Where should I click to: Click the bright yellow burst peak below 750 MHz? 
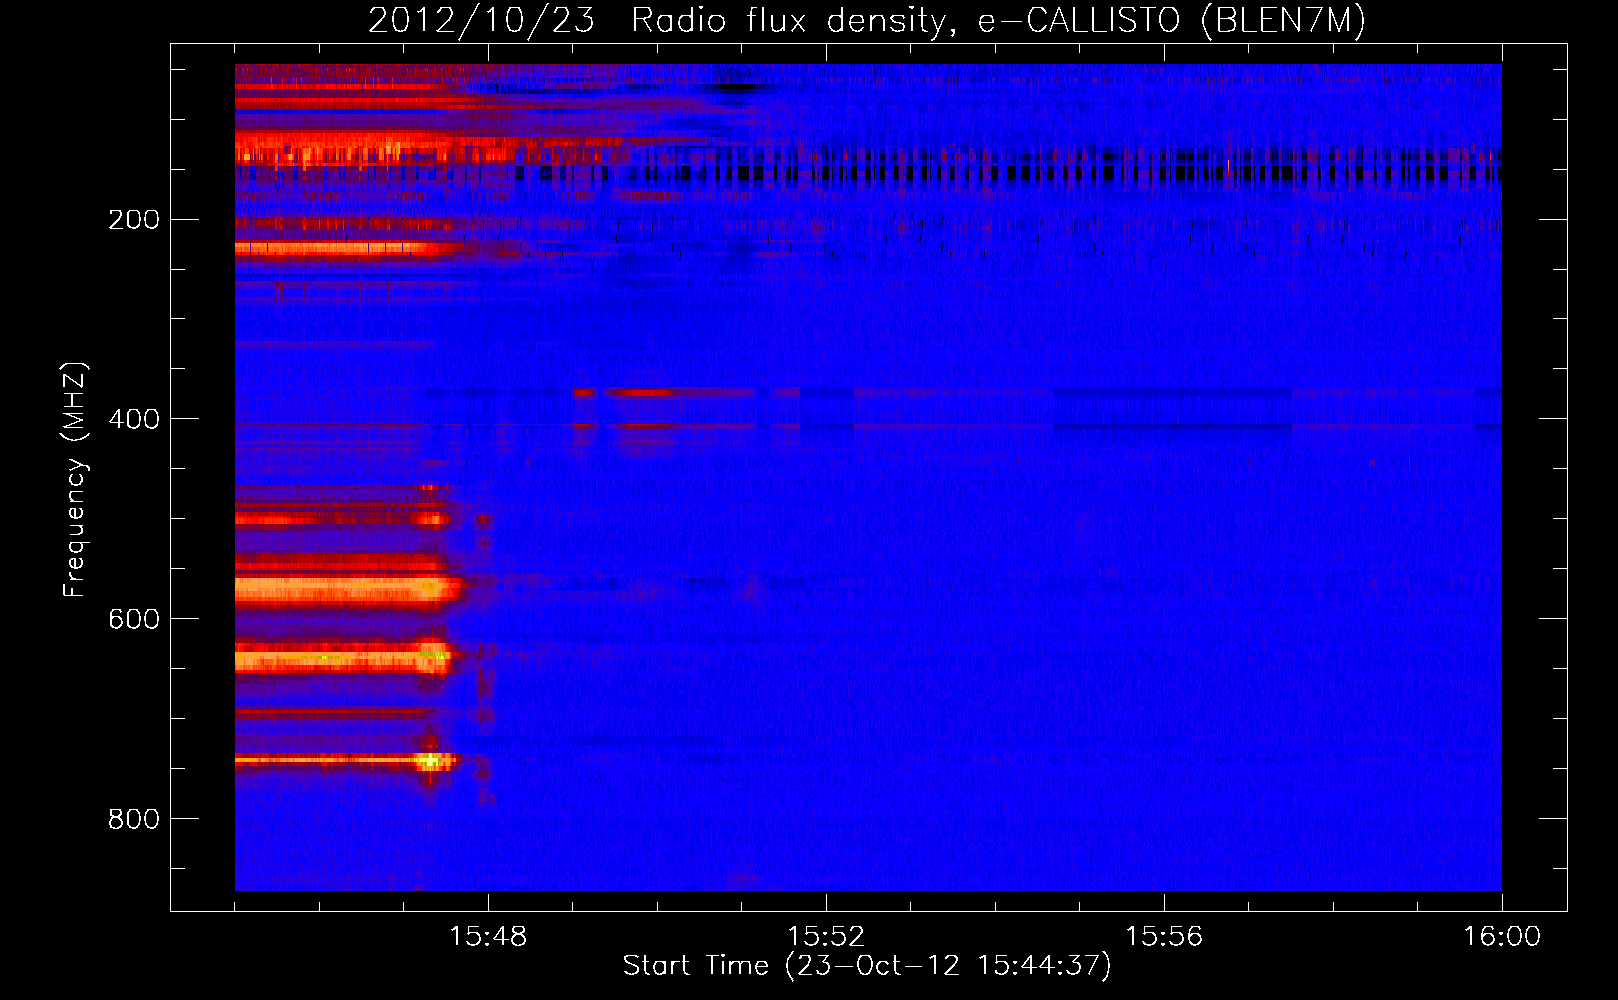(x=432, y=761)
